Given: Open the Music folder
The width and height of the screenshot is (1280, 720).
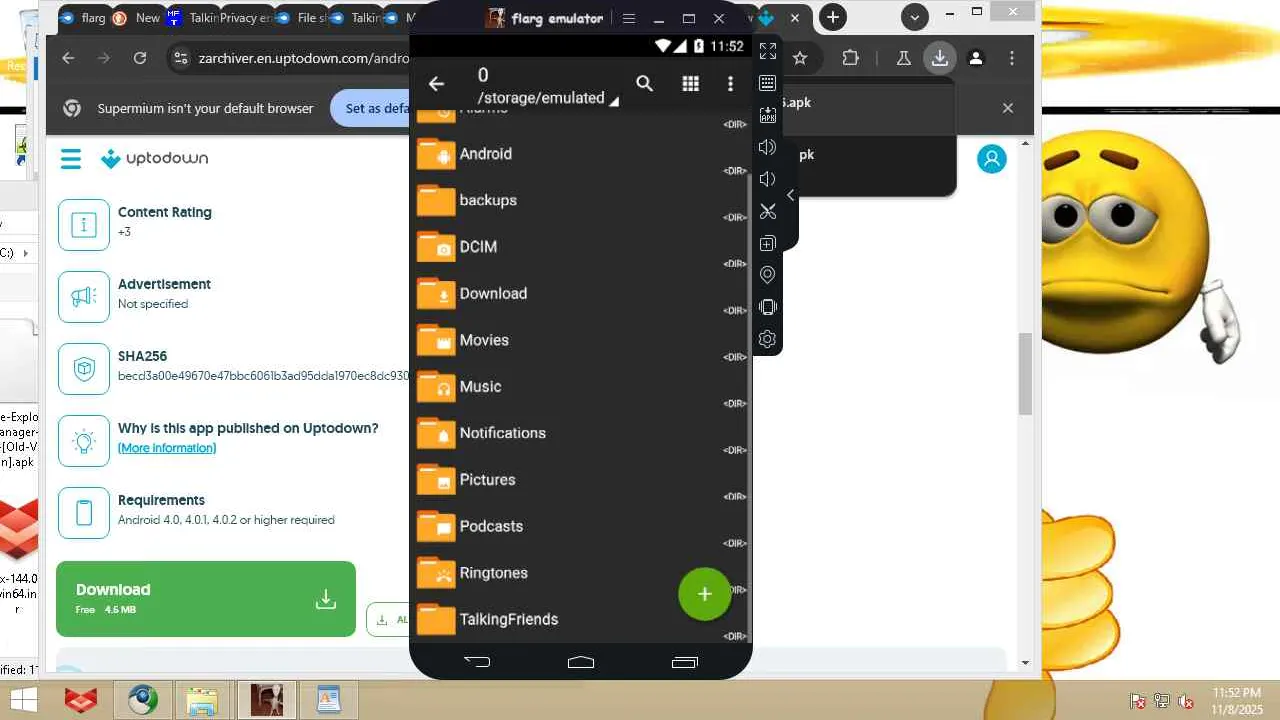Looking at the screenshot, I should pos(582,387).
